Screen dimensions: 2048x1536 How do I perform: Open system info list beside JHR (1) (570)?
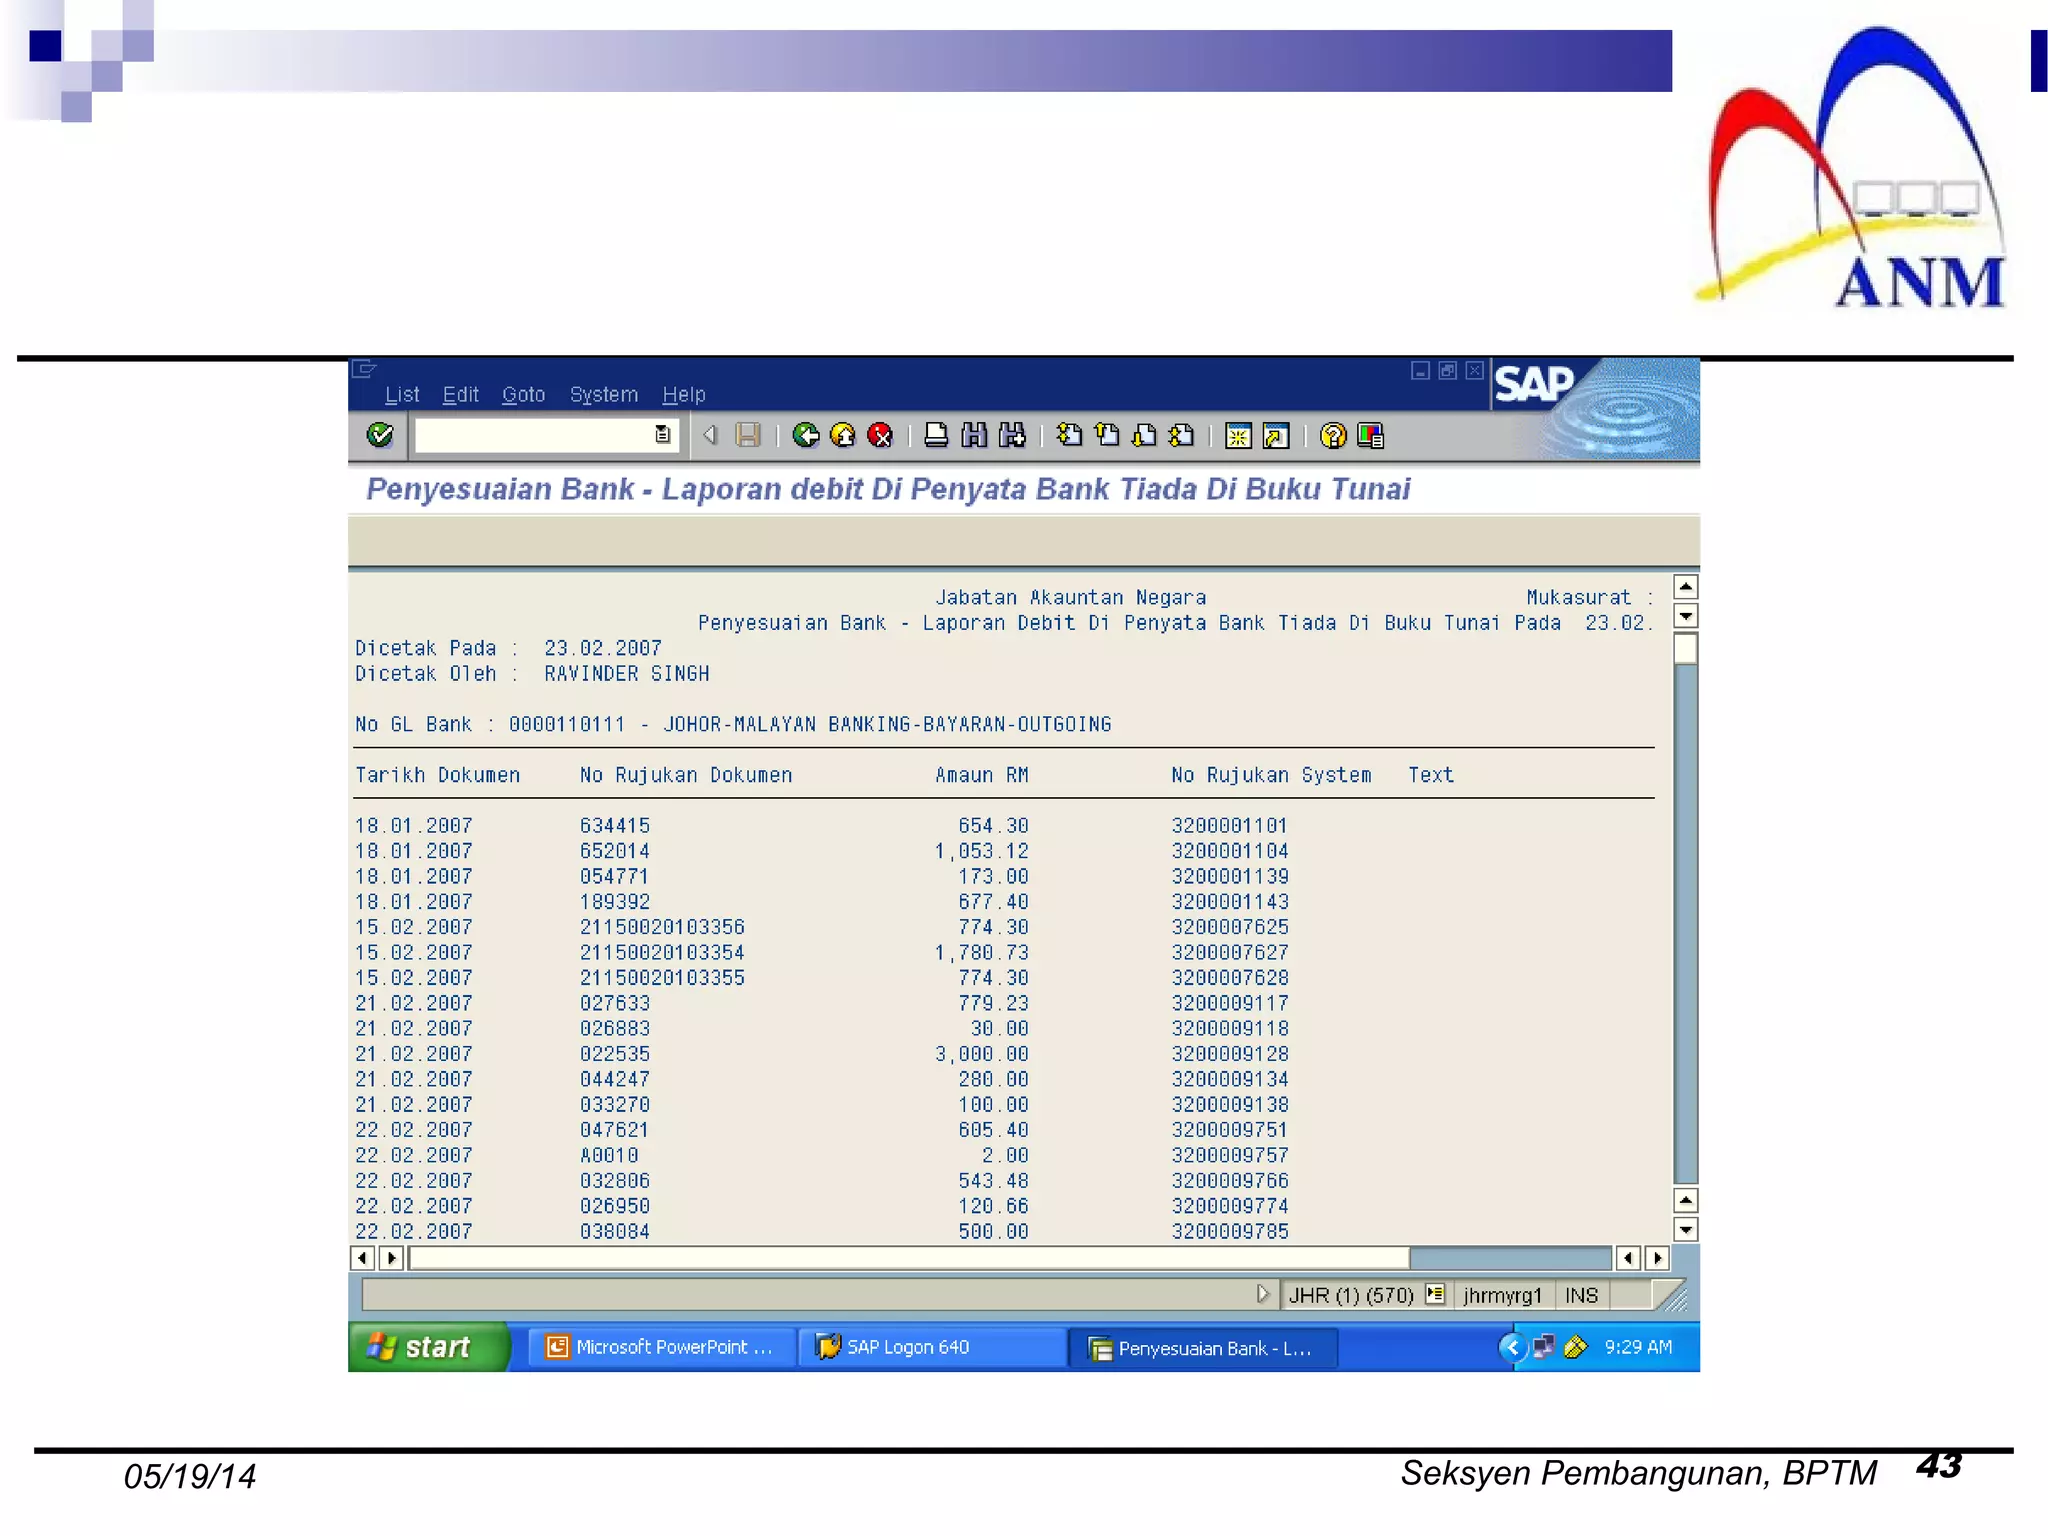tap(1435, 1294)
